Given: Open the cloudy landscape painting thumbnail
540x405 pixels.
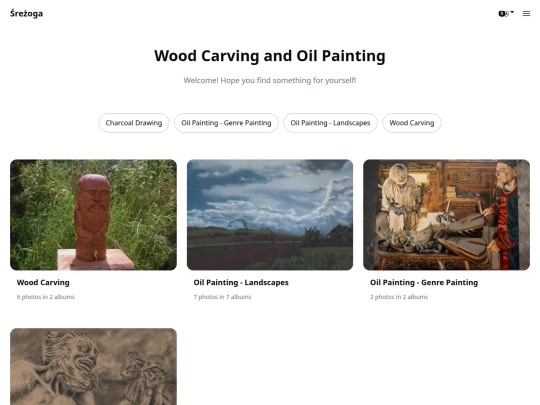Looking at the screenshot, I should 270,215.
